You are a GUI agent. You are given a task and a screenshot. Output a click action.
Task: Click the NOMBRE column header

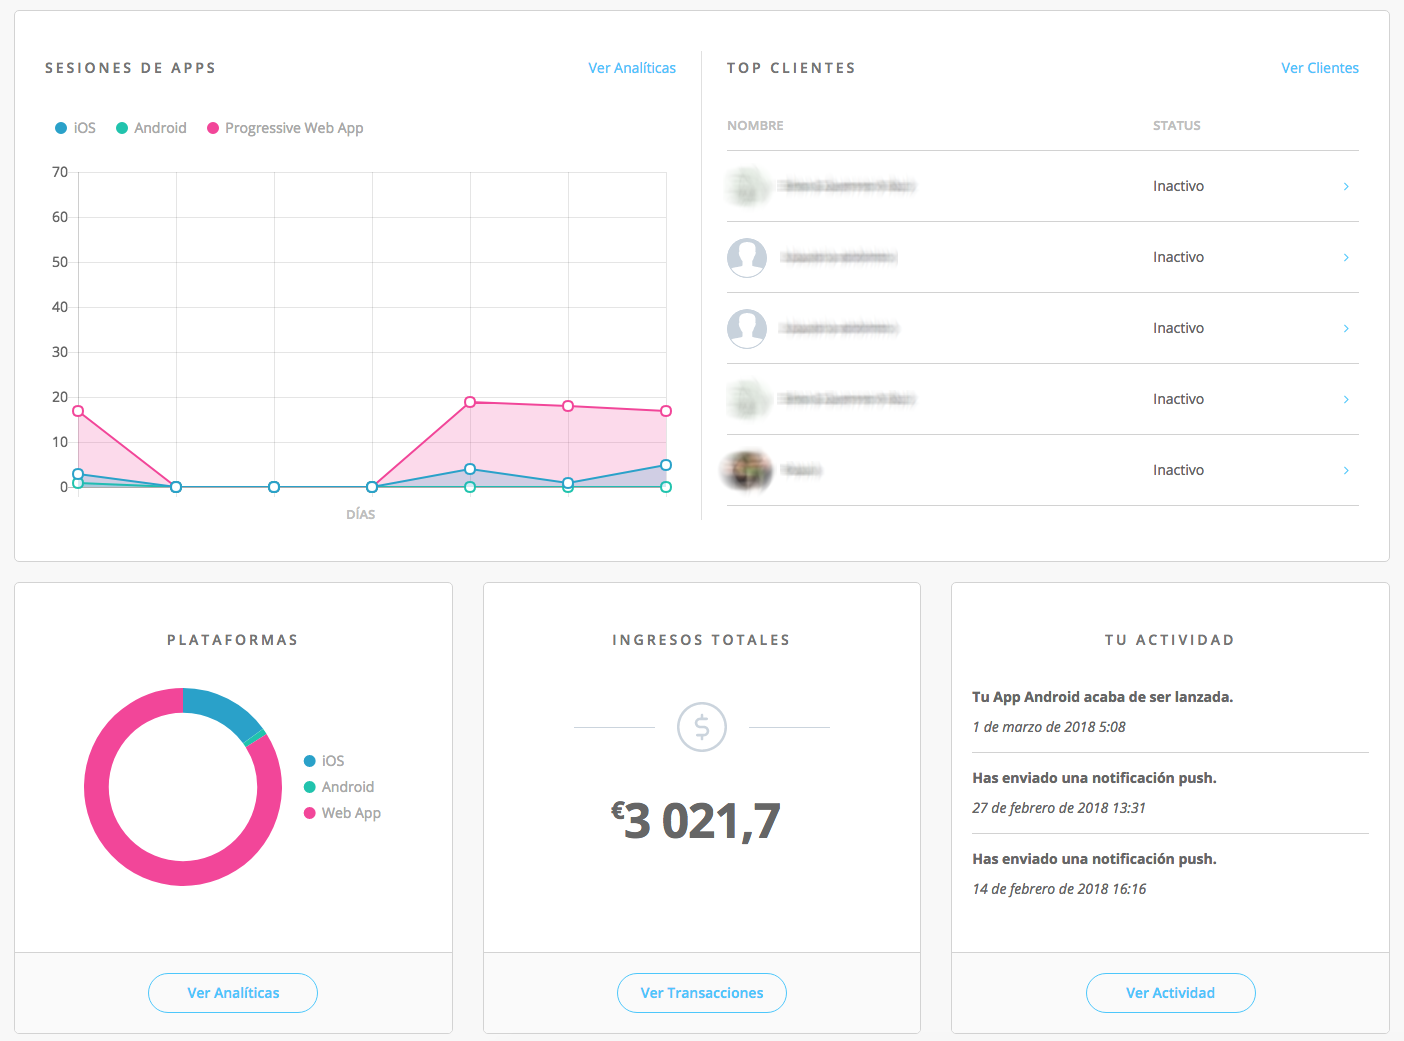tap(755, 126)
